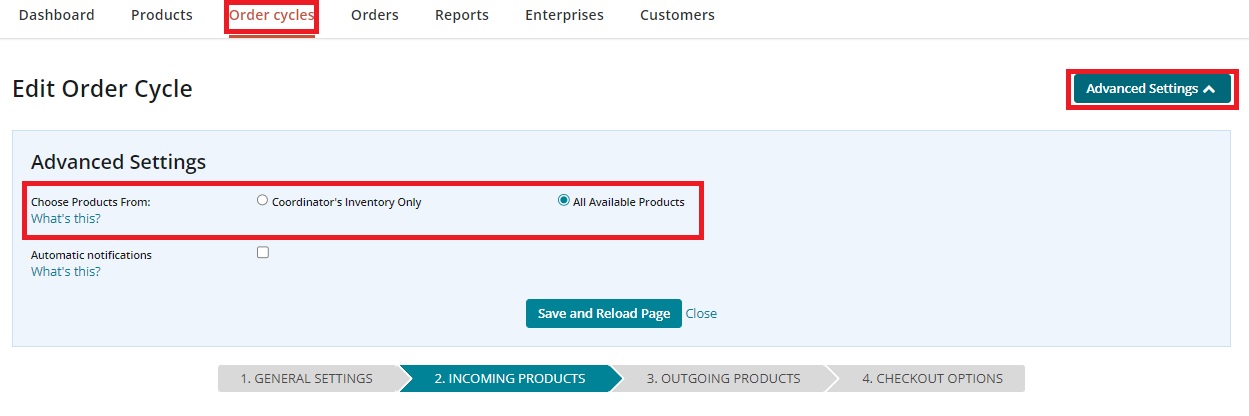Viewport: 1249px width, 416px height.
Task: Switch to the Enterprises menu
Action: 564,15
